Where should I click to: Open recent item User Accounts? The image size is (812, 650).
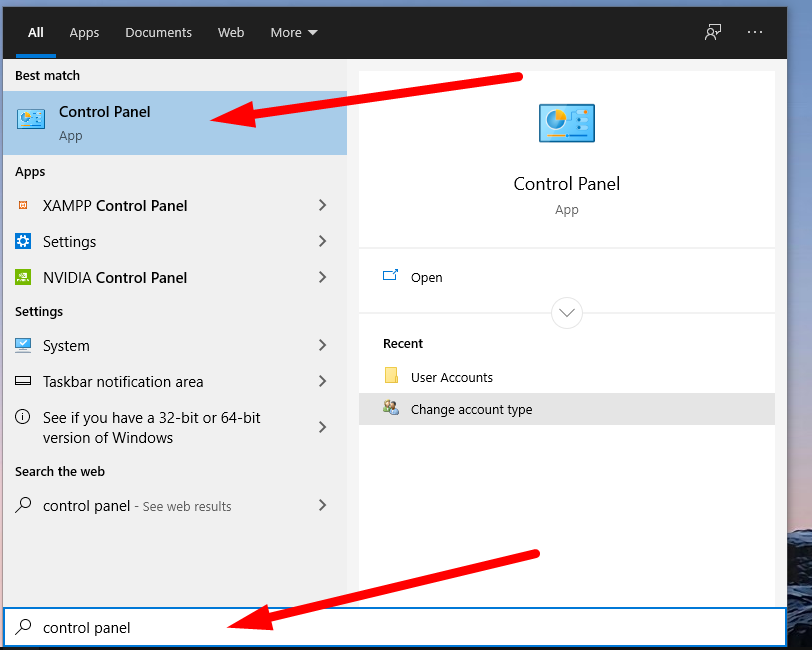tap(567, 377)
